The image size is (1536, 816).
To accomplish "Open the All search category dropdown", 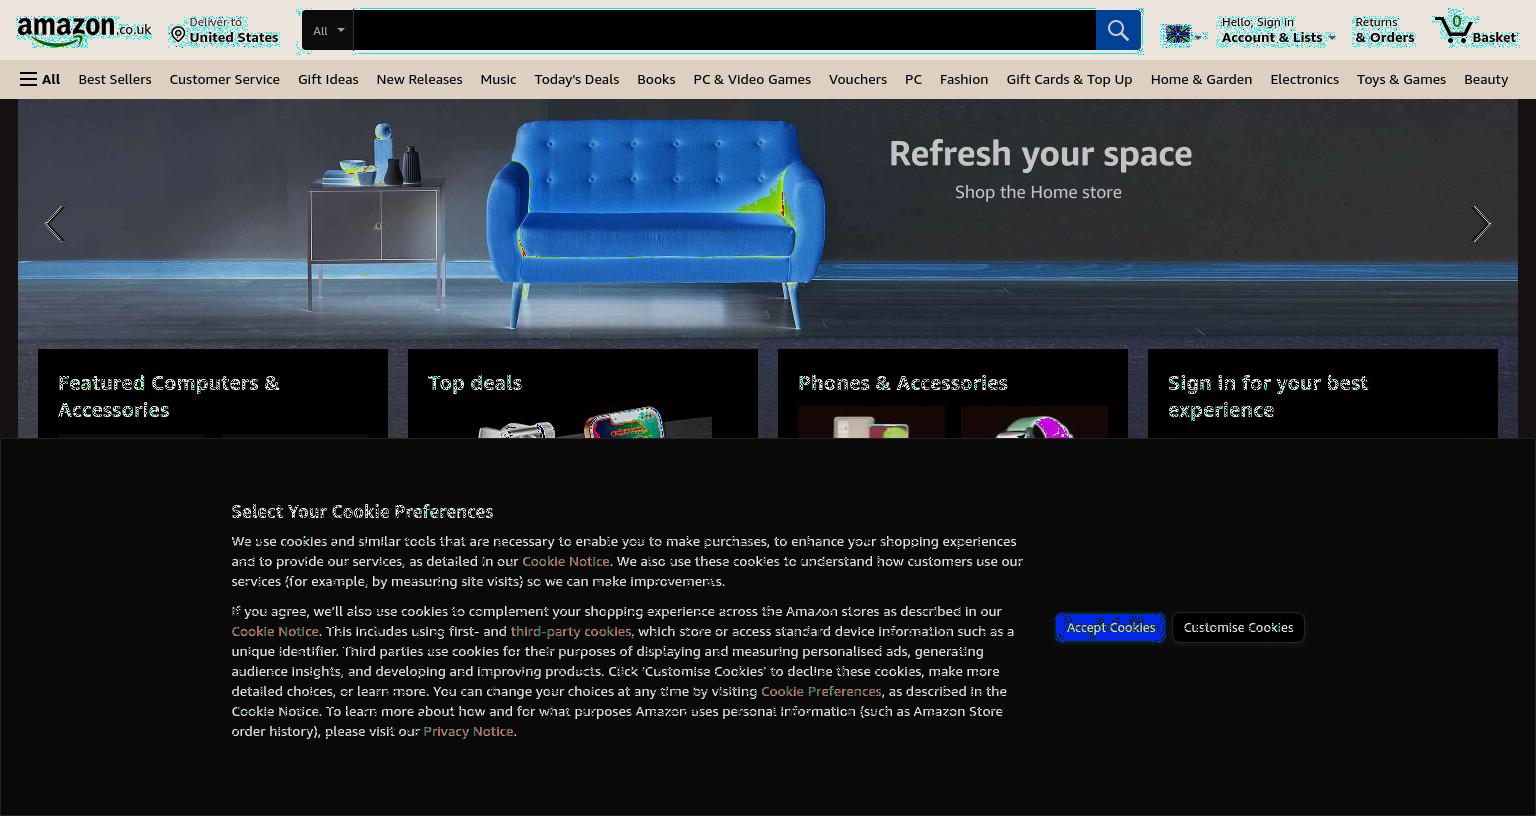I will (x=328, y=30).
